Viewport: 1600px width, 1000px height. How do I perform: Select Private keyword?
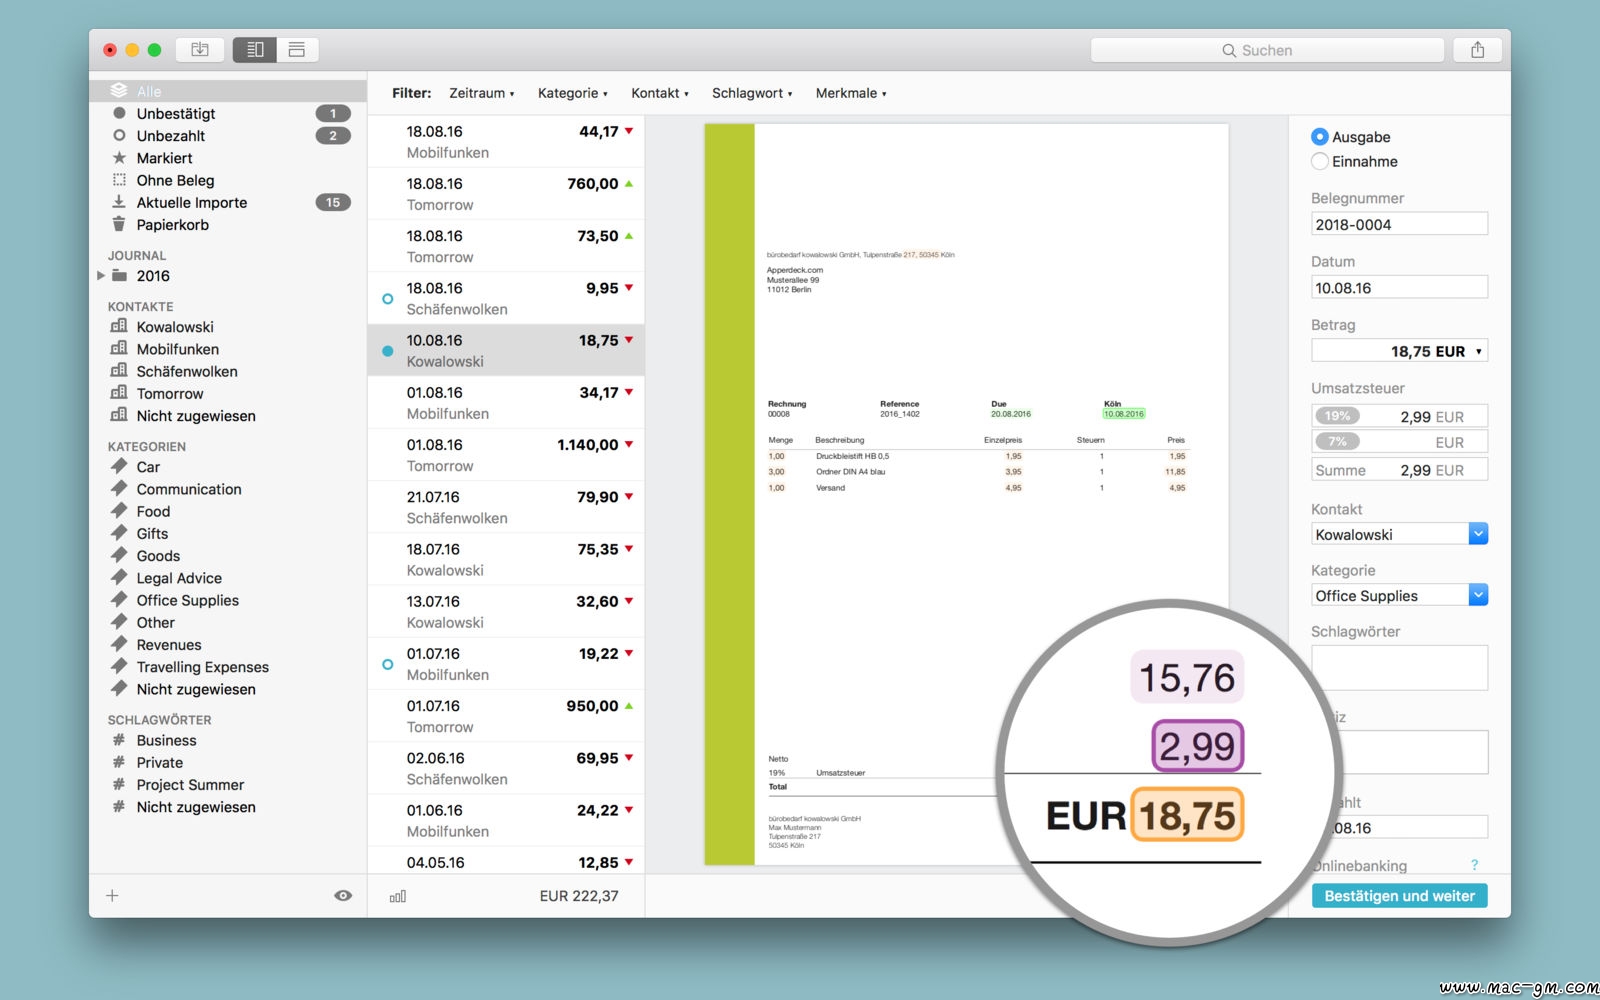click(229, 762)
